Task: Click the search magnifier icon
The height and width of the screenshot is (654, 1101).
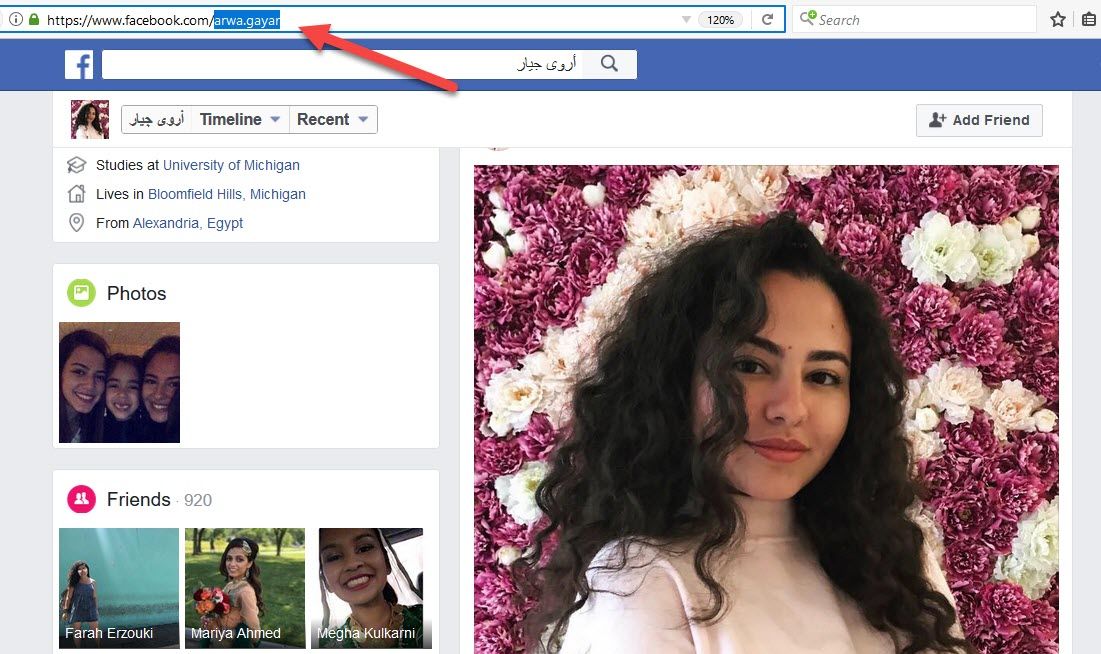Action: point(610,63)
